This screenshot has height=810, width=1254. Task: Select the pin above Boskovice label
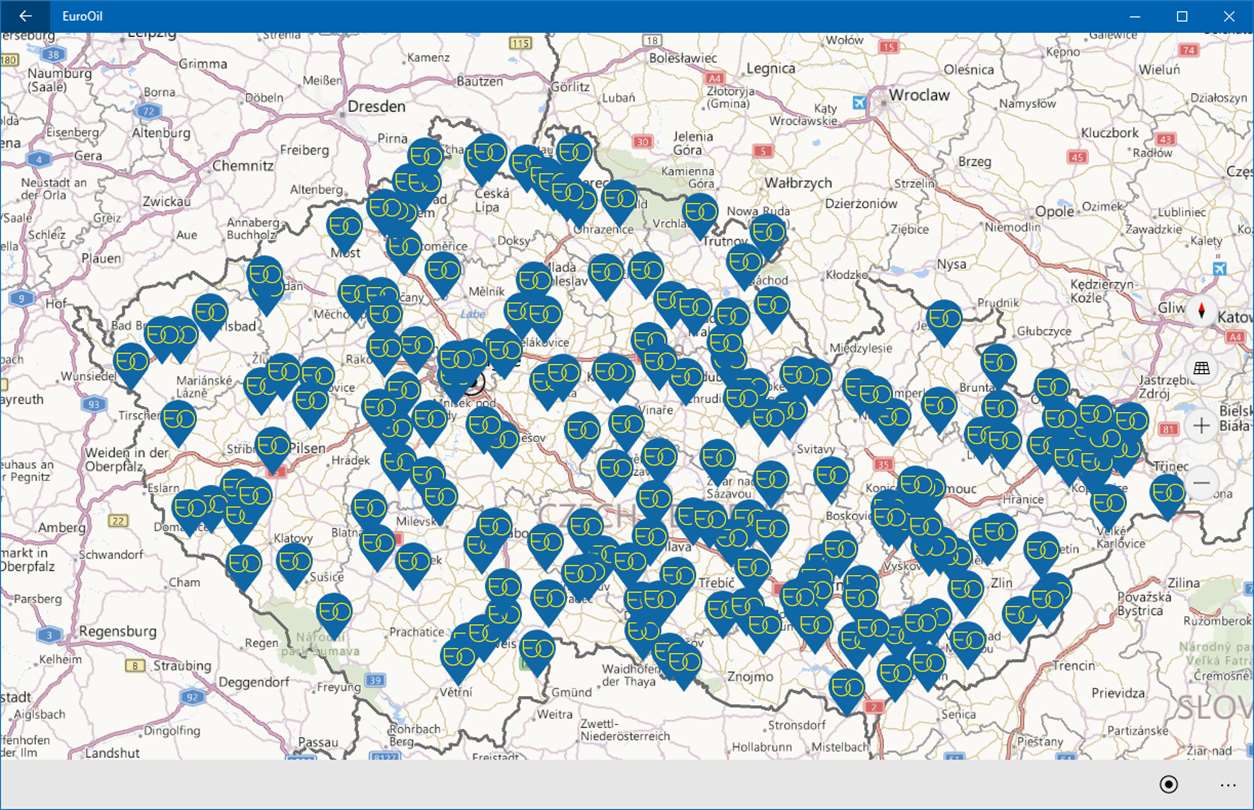click(x=832, y=478)
